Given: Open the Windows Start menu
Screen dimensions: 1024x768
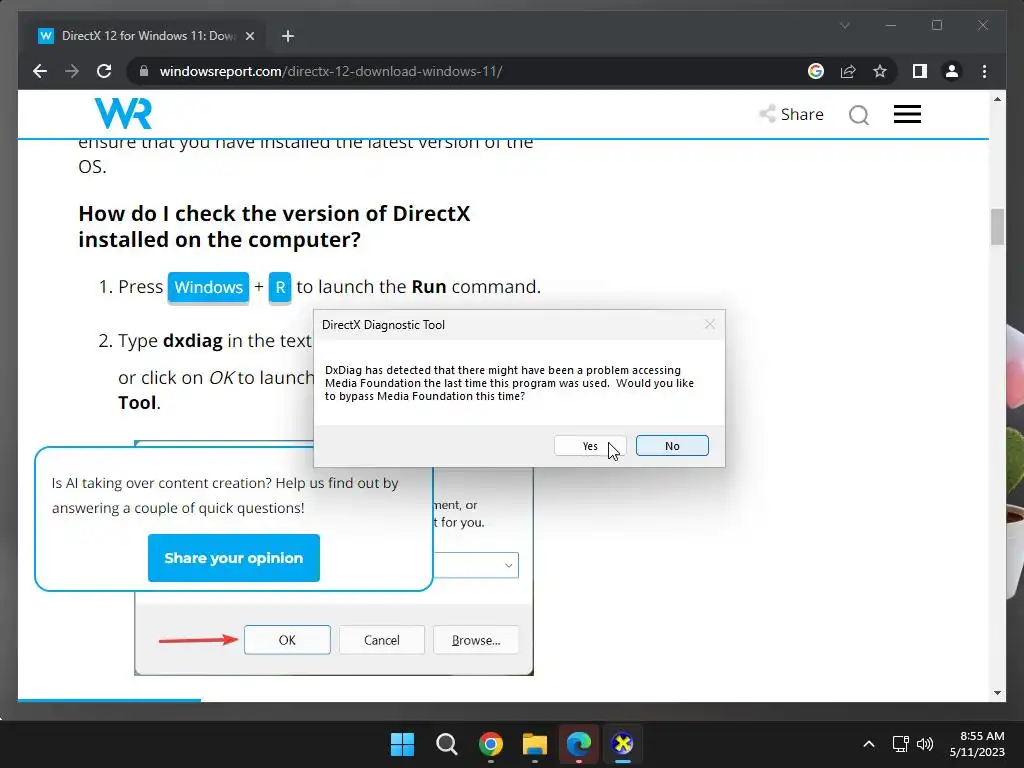Looking at the screenshot, I should 402,744.
